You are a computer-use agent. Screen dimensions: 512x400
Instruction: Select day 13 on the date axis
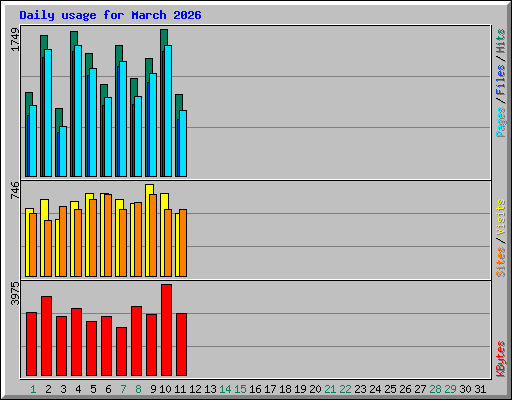tap(210, 389)
